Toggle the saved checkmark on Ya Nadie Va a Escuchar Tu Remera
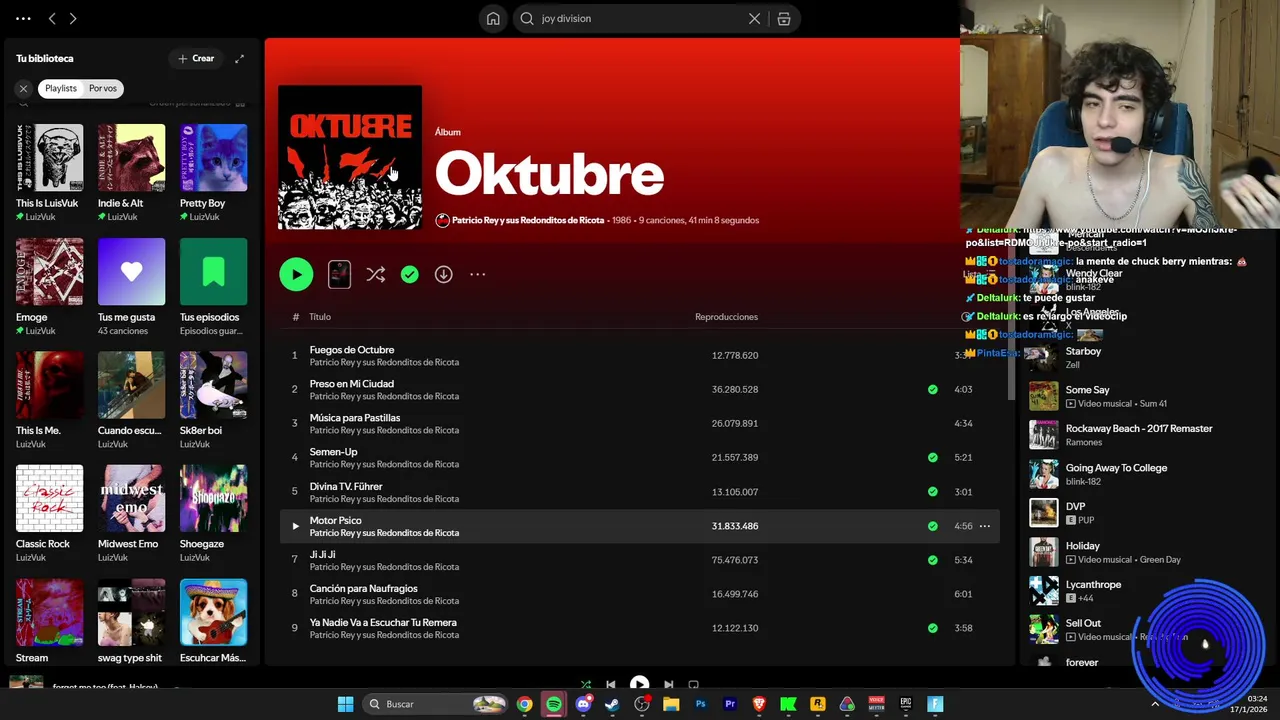1280x720 pixels. pyautogui.click(x=933, y=628)
